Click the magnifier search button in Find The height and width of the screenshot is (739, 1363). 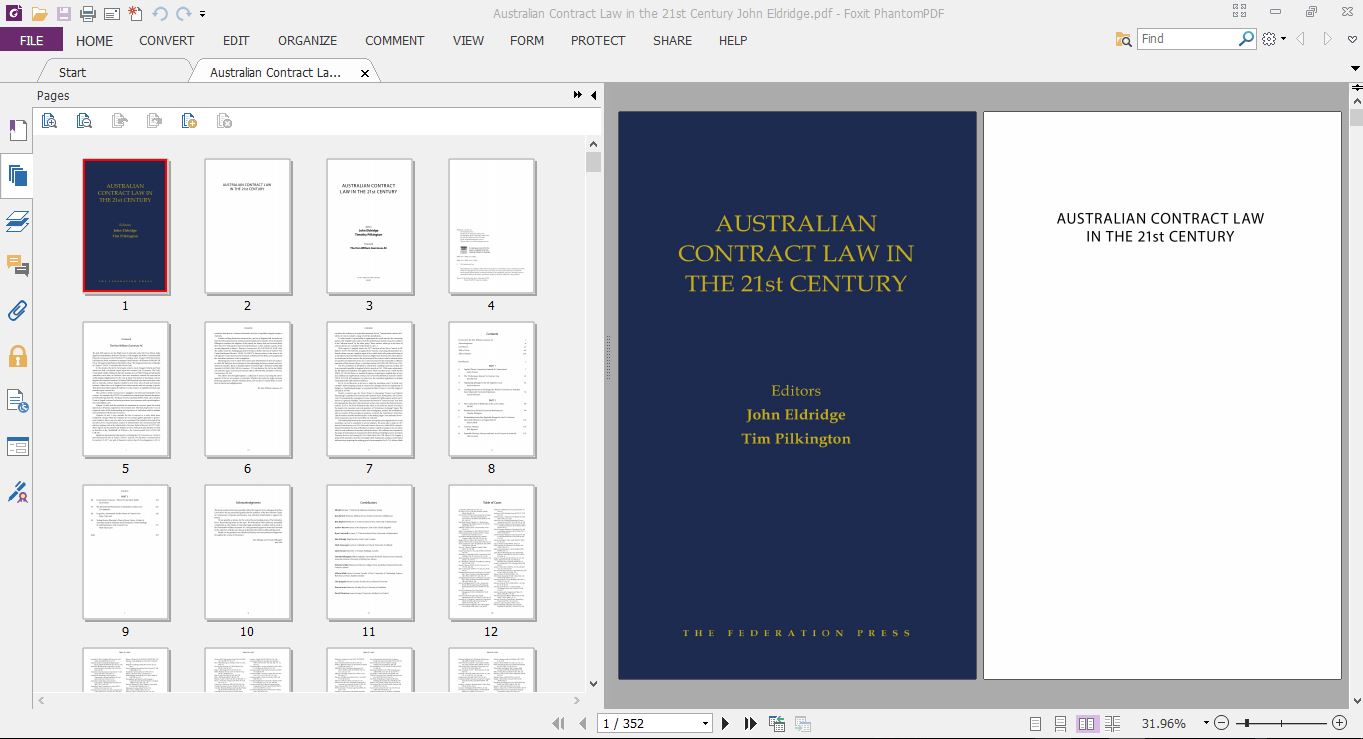[x=1246, y=39]
